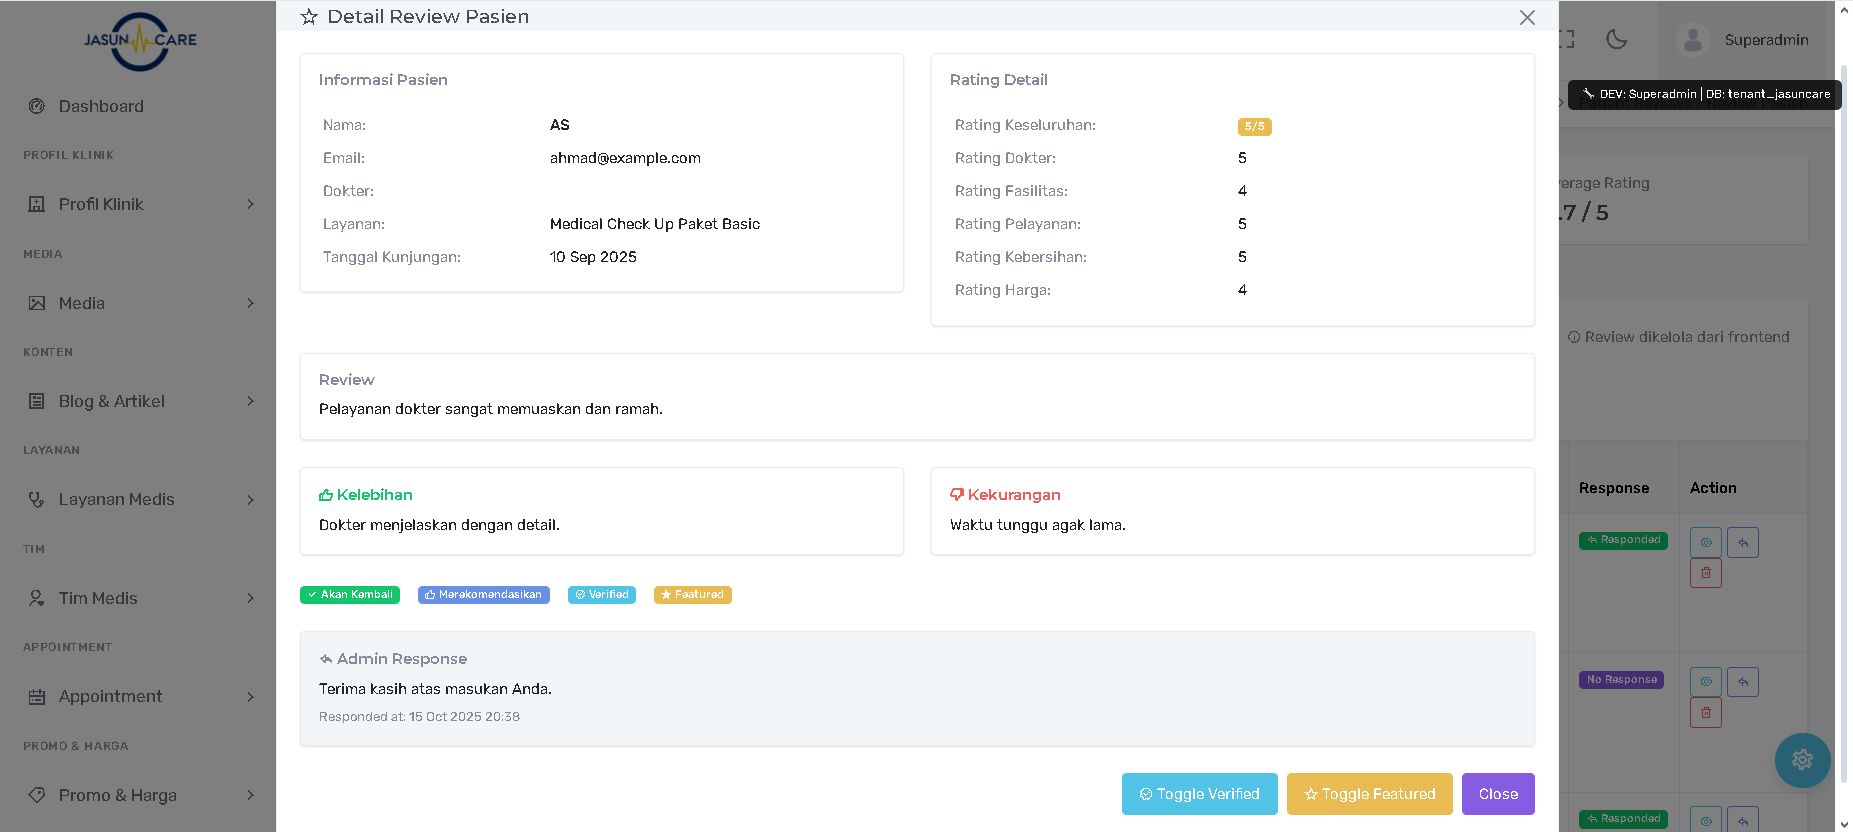Click the reply arrow icon in first review row
This screenshot has height=832, width=1853.
tap(1743, 543)
